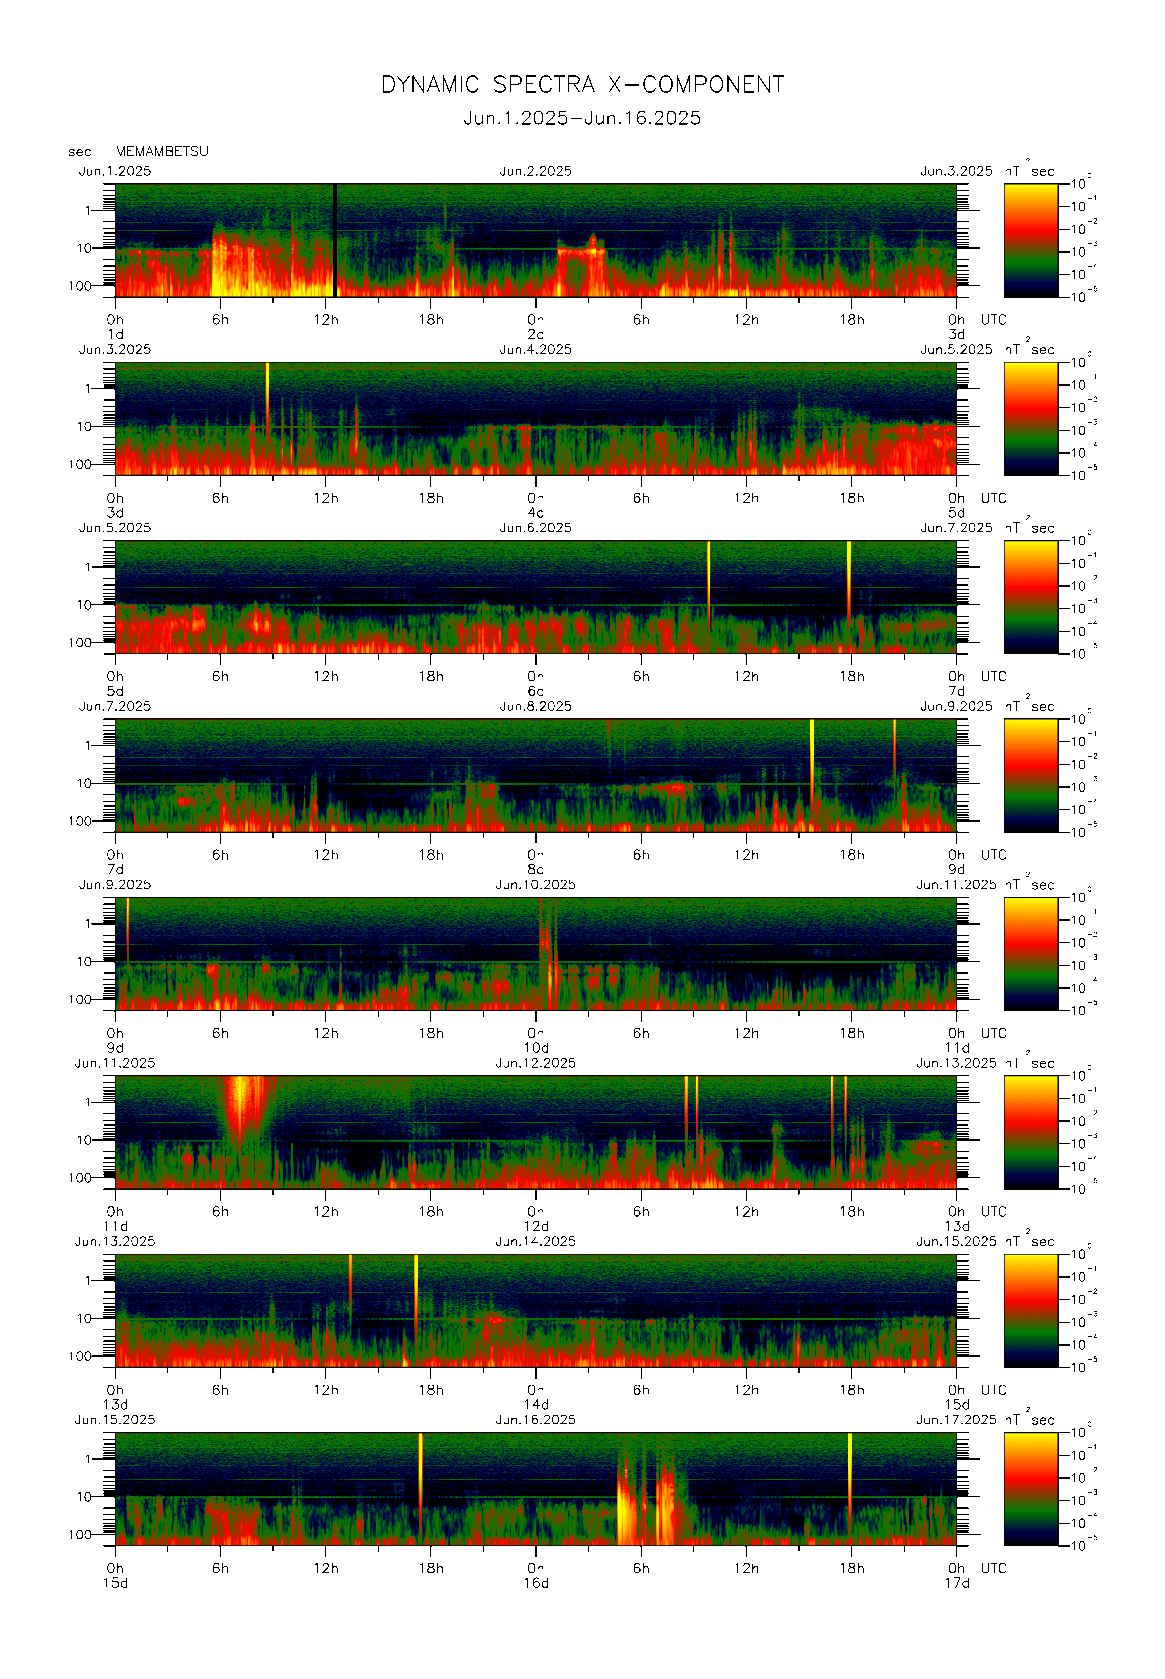Click the 2d day marker
The width and height of the screenshot is (1165, 1679).
point(536,334)
